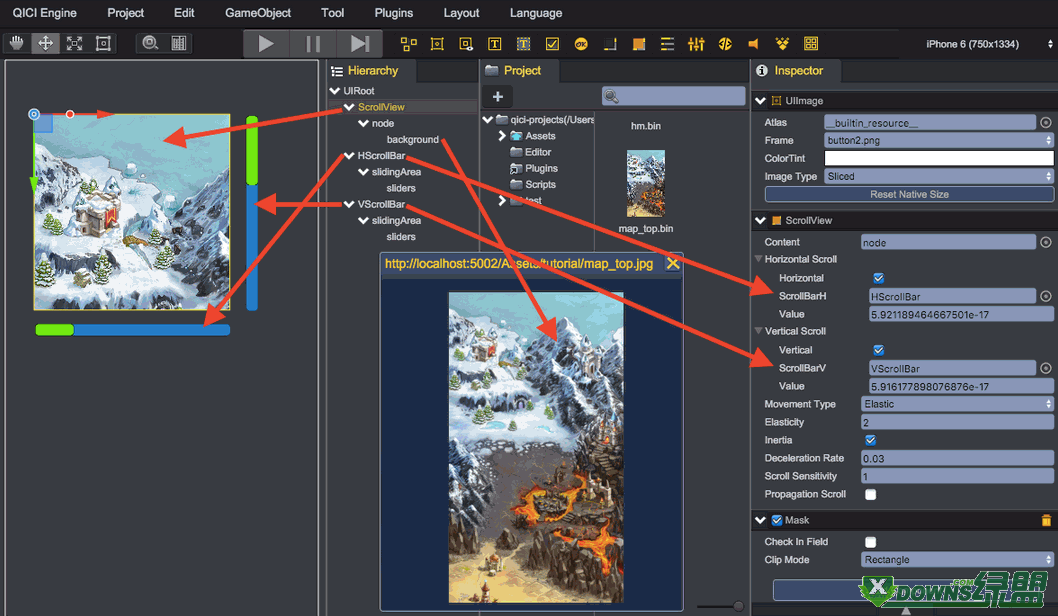Select the move tool
Screen dimensions: 1058x616
(45, 44)
